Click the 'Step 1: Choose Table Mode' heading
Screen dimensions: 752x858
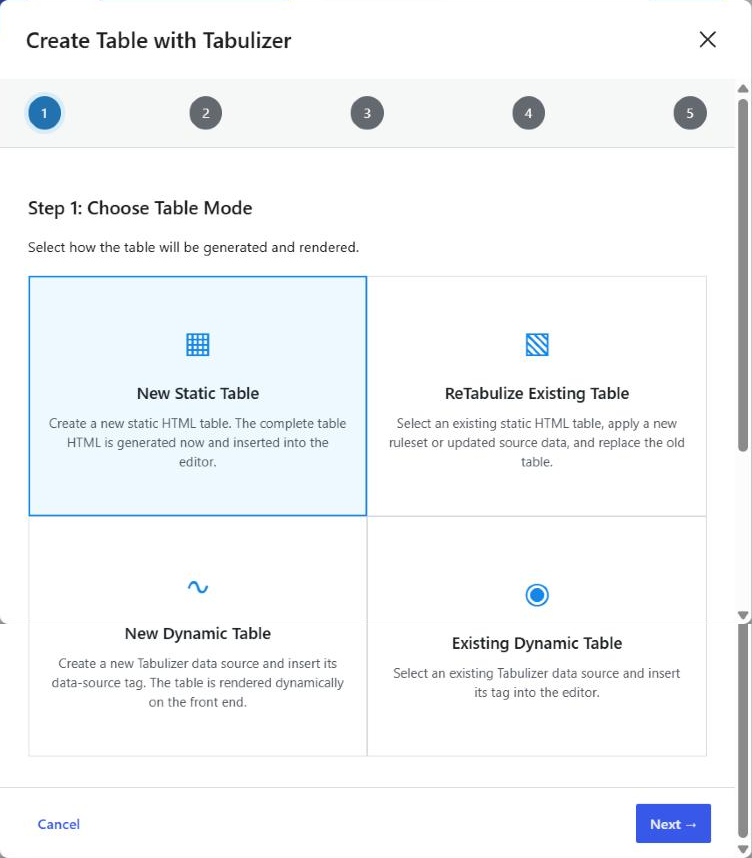pos(140,208)
